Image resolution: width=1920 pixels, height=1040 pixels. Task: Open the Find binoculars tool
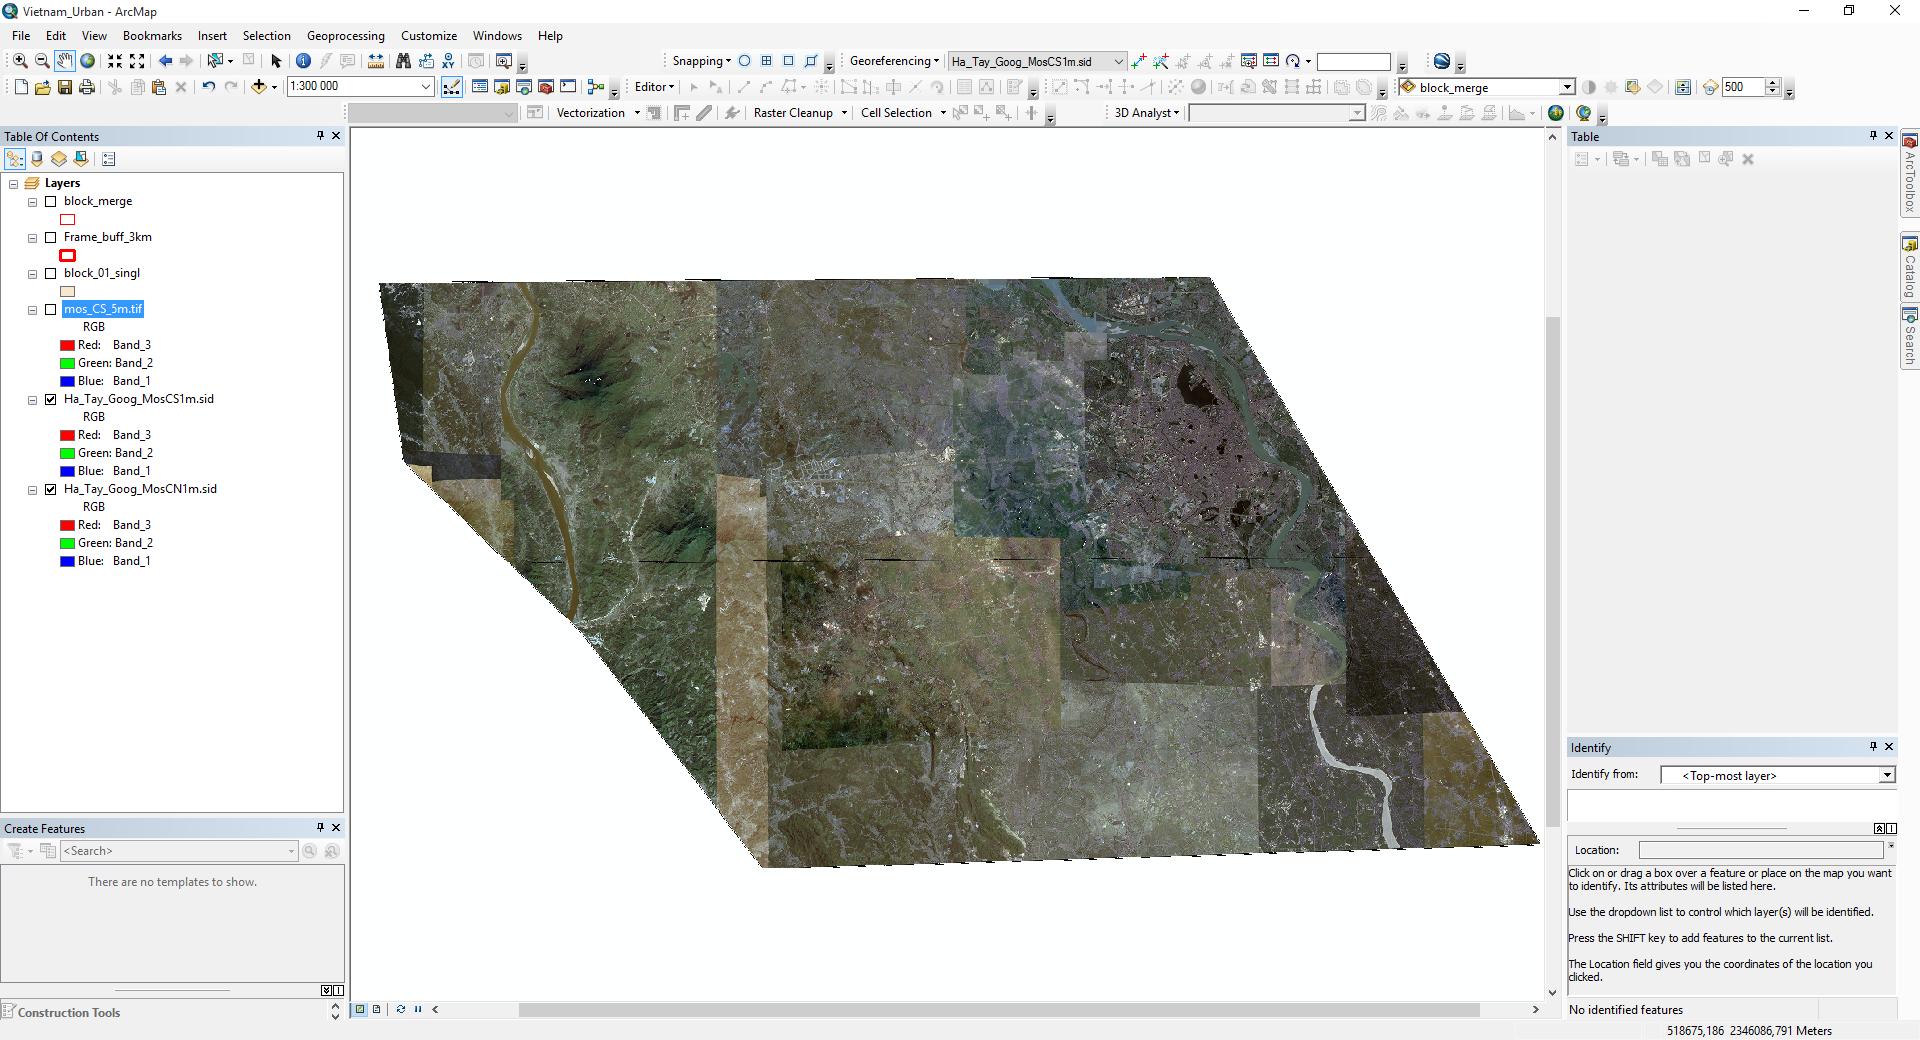coord(403,61)
